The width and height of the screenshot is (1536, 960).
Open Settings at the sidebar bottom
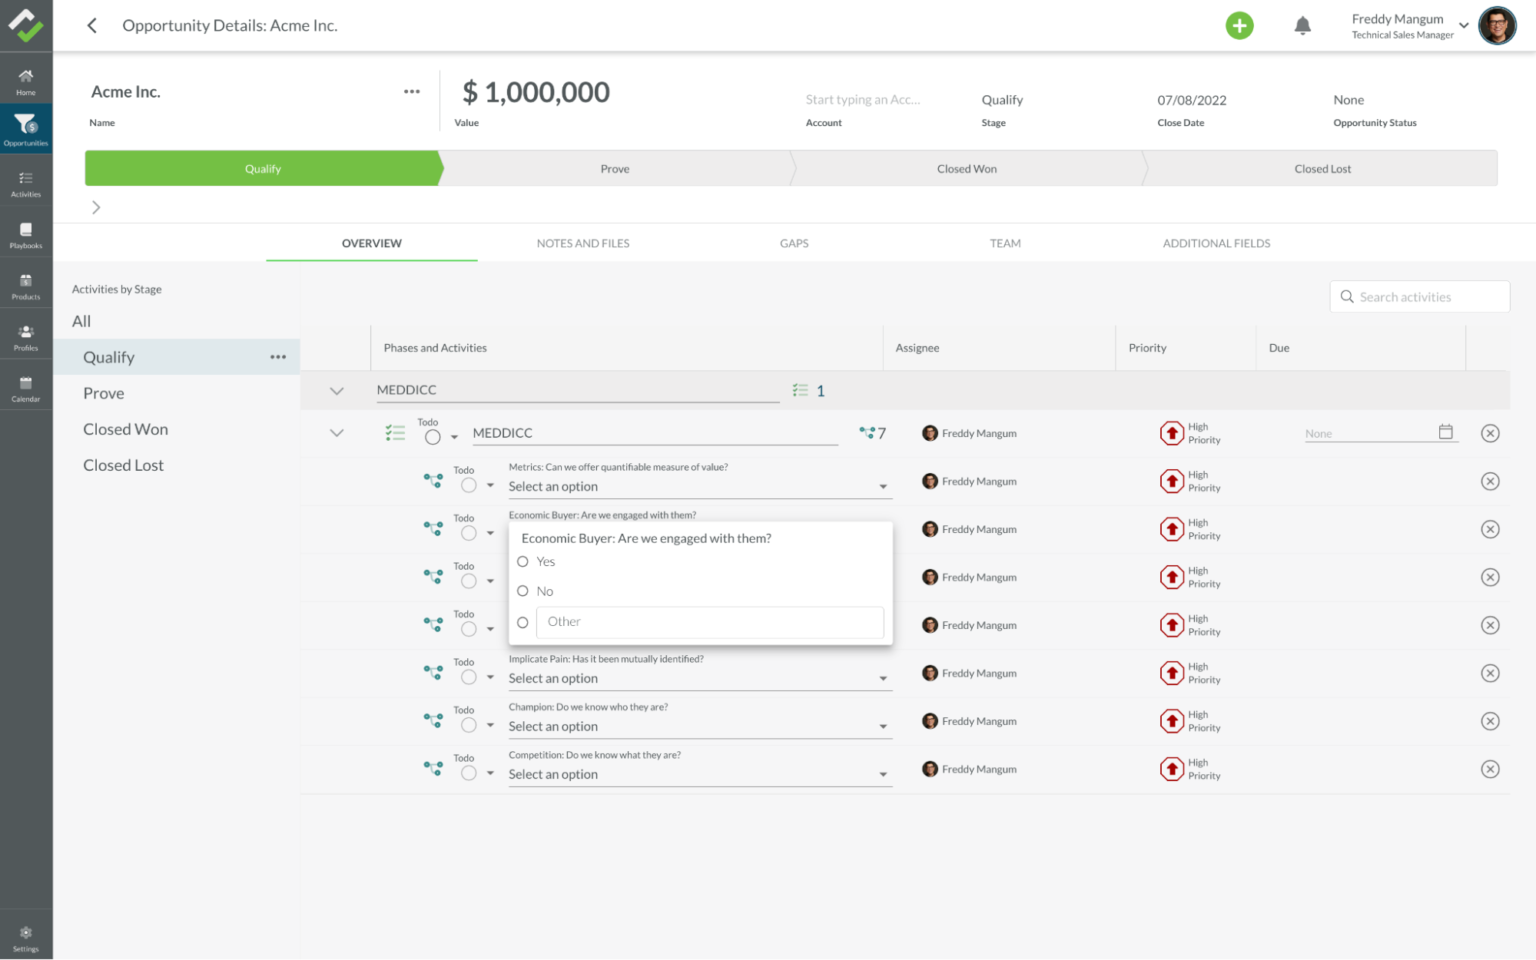pos(26,938)
